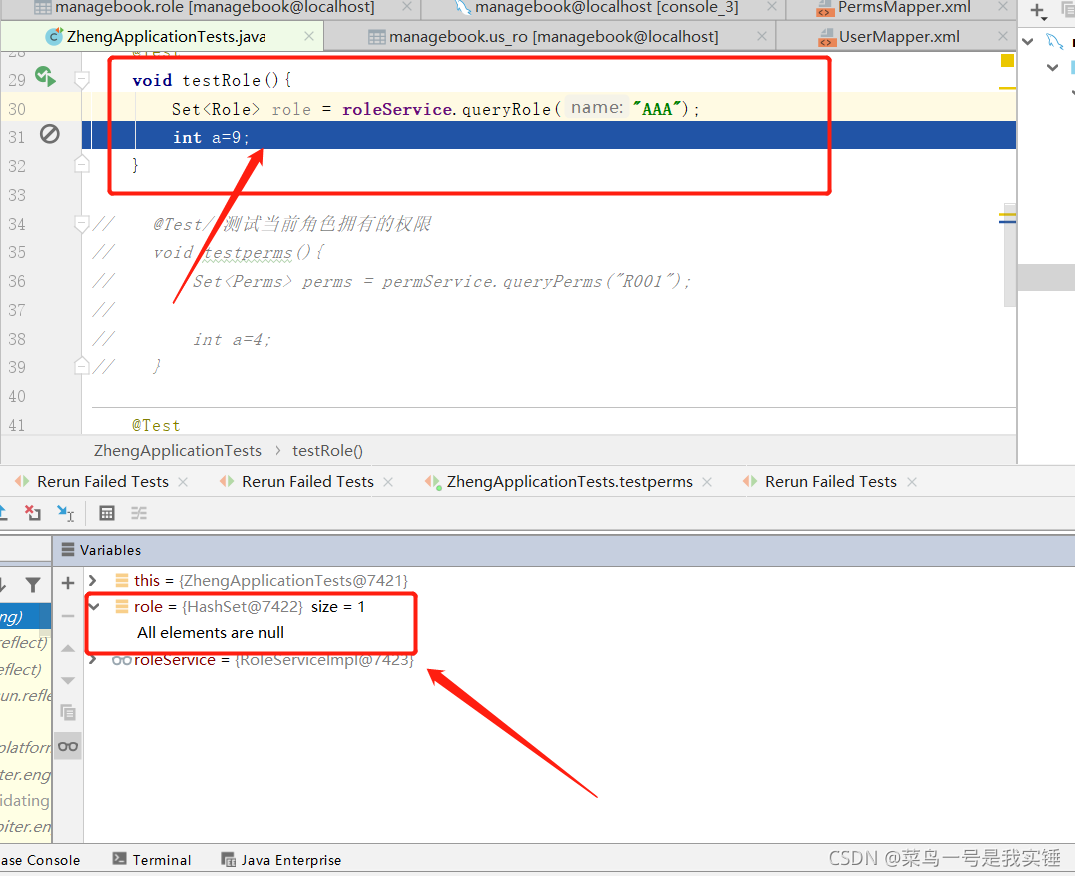Click the name: parameter hint on line 30
This screenshot has width=1075, height=876.
click(597, 108)
